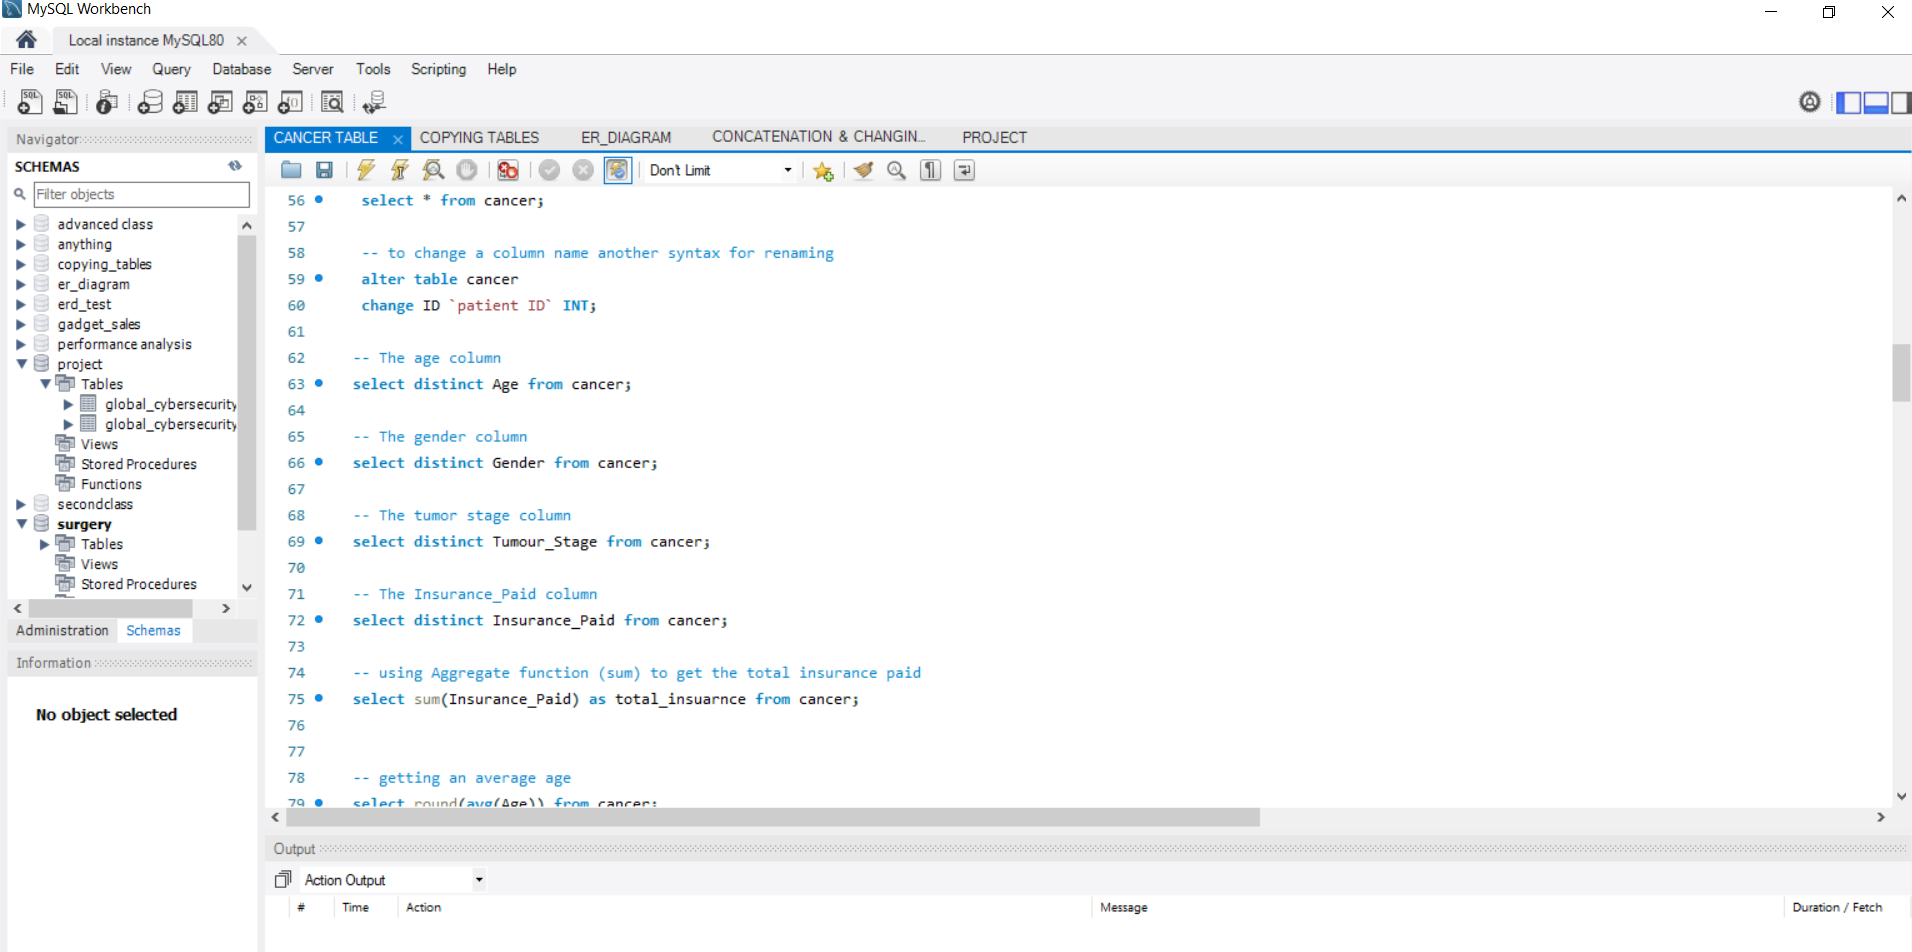
Task: Select the erd_test schema
Action: (x=84, y=304)
